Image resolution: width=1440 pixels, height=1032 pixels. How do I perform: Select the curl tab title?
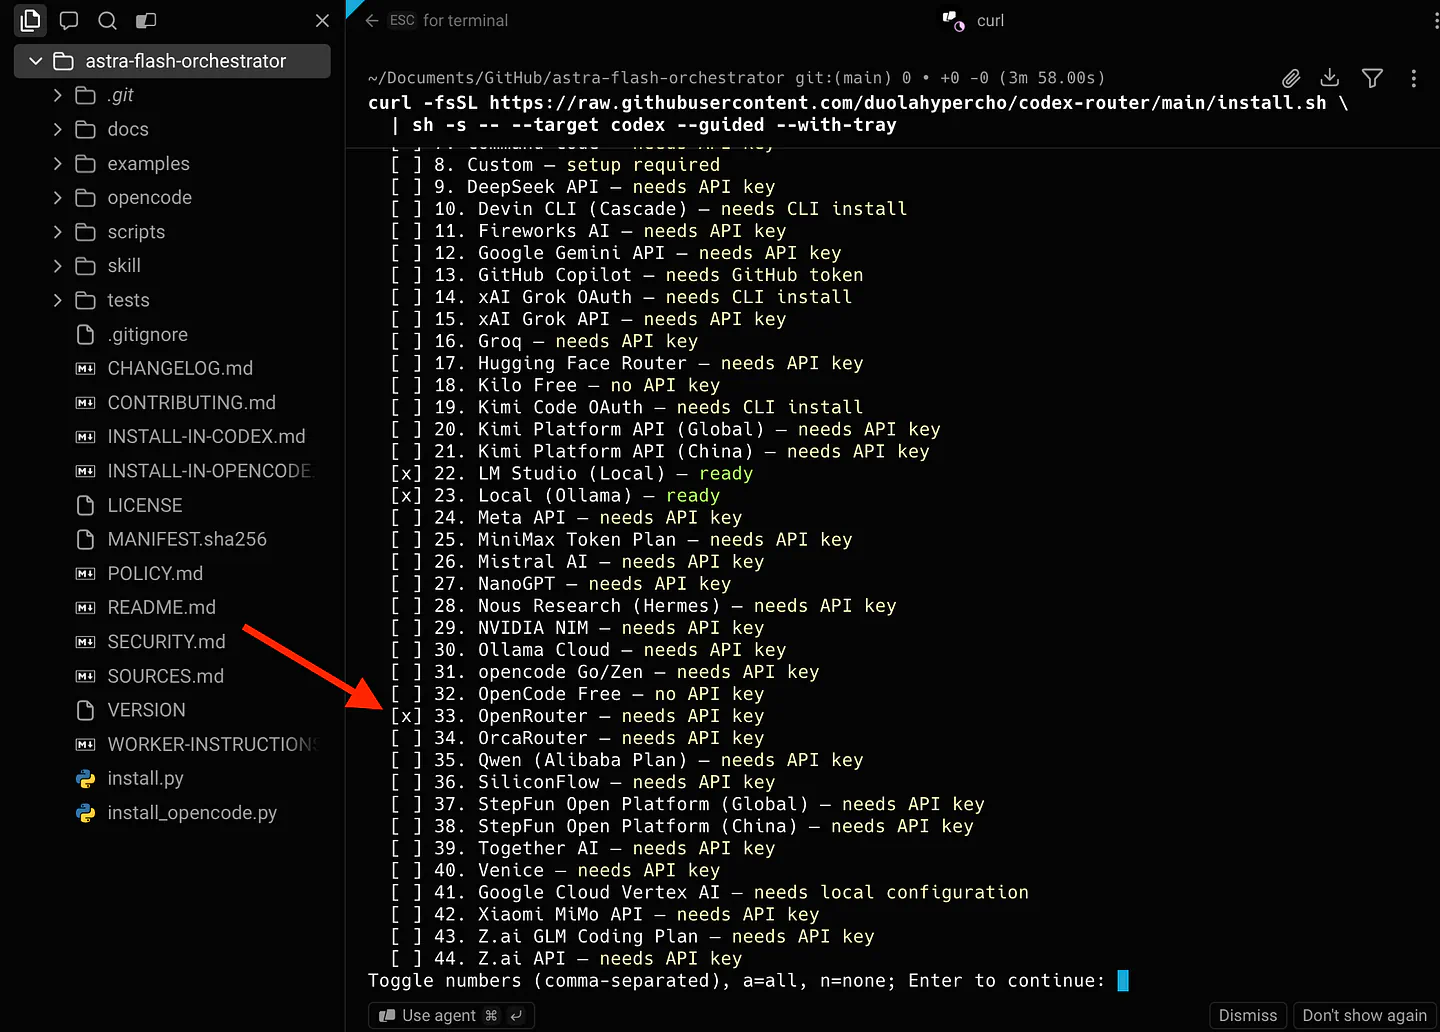point(990,20)
